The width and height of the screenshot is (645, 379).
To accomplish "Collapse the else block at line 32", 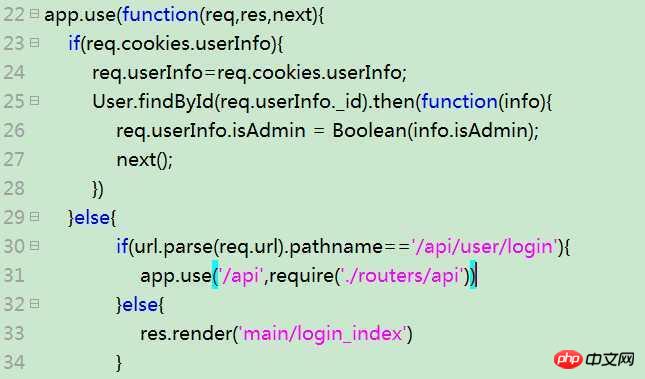I will pos(35,304).
